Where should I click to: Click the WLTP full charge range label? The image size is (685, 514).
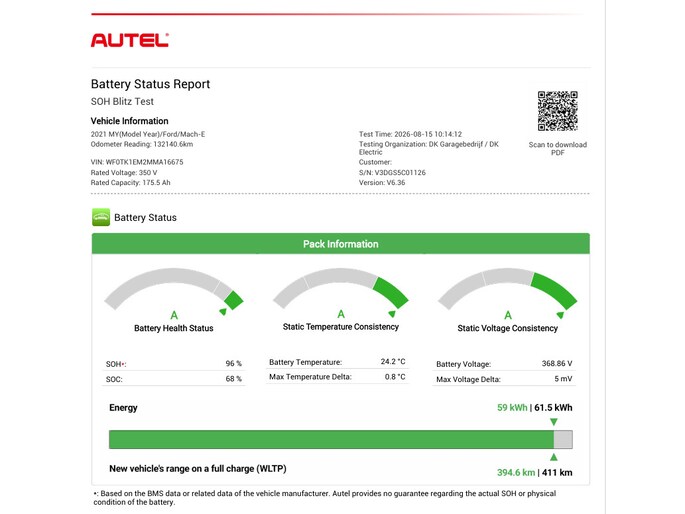pos(198,469)
